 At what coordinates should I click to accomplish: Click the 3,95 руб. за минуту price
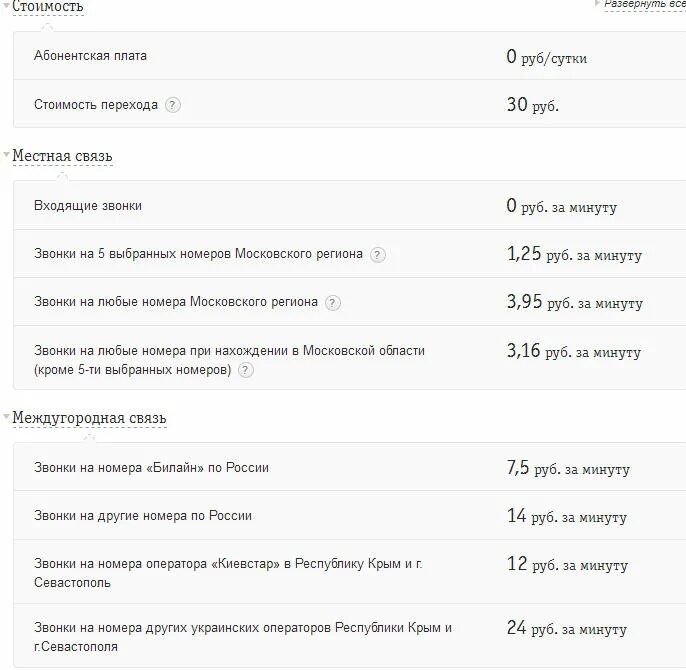click(x=574, y=302)
